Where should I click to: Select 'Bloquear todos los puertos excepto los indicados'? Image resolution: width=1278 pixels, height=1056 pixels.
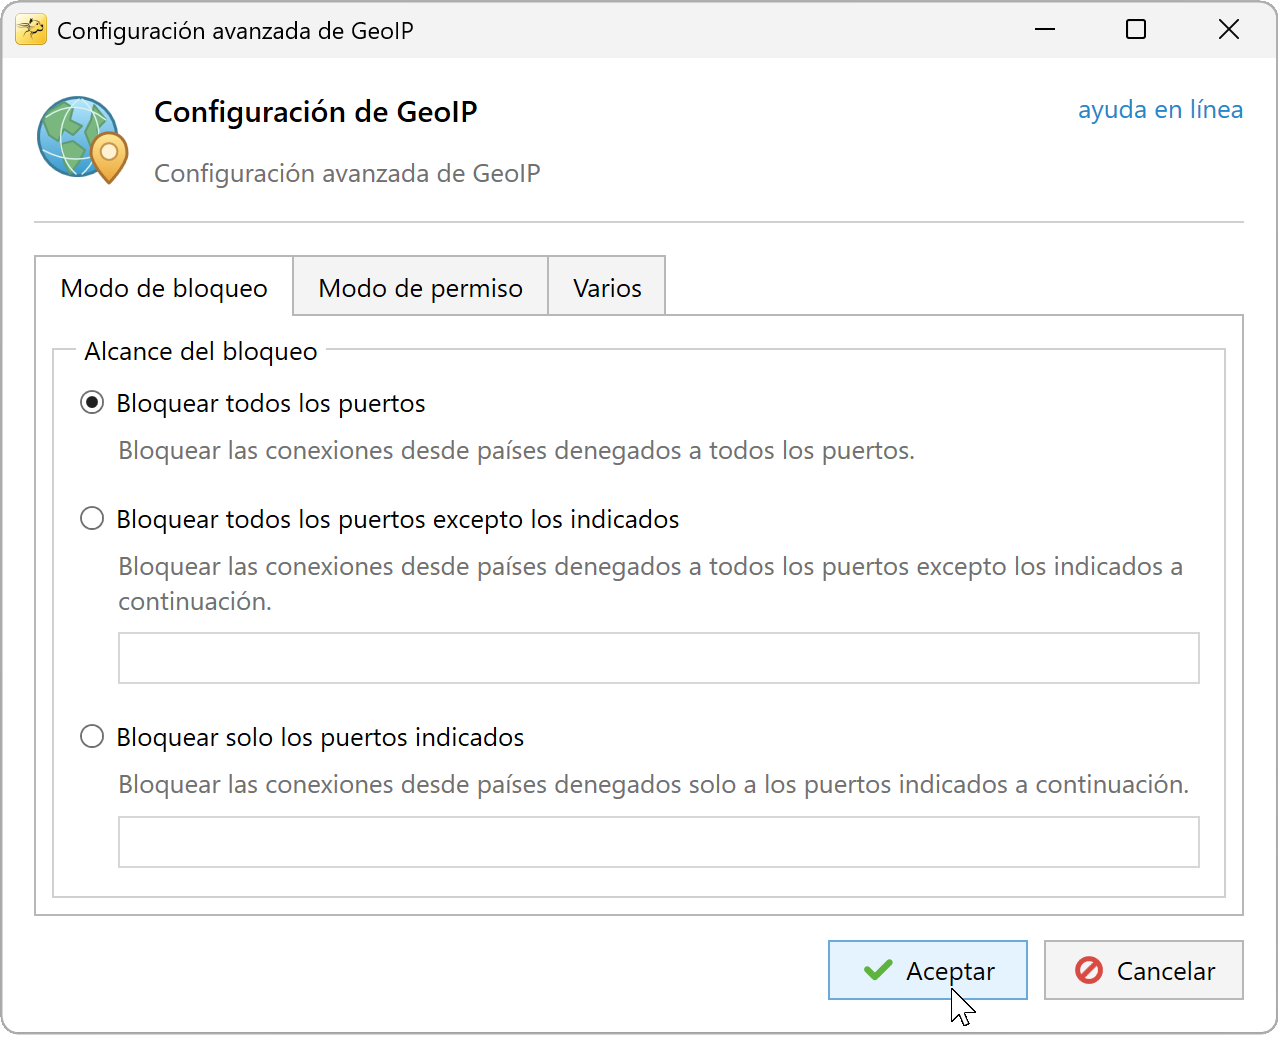(x=92, y=519)
